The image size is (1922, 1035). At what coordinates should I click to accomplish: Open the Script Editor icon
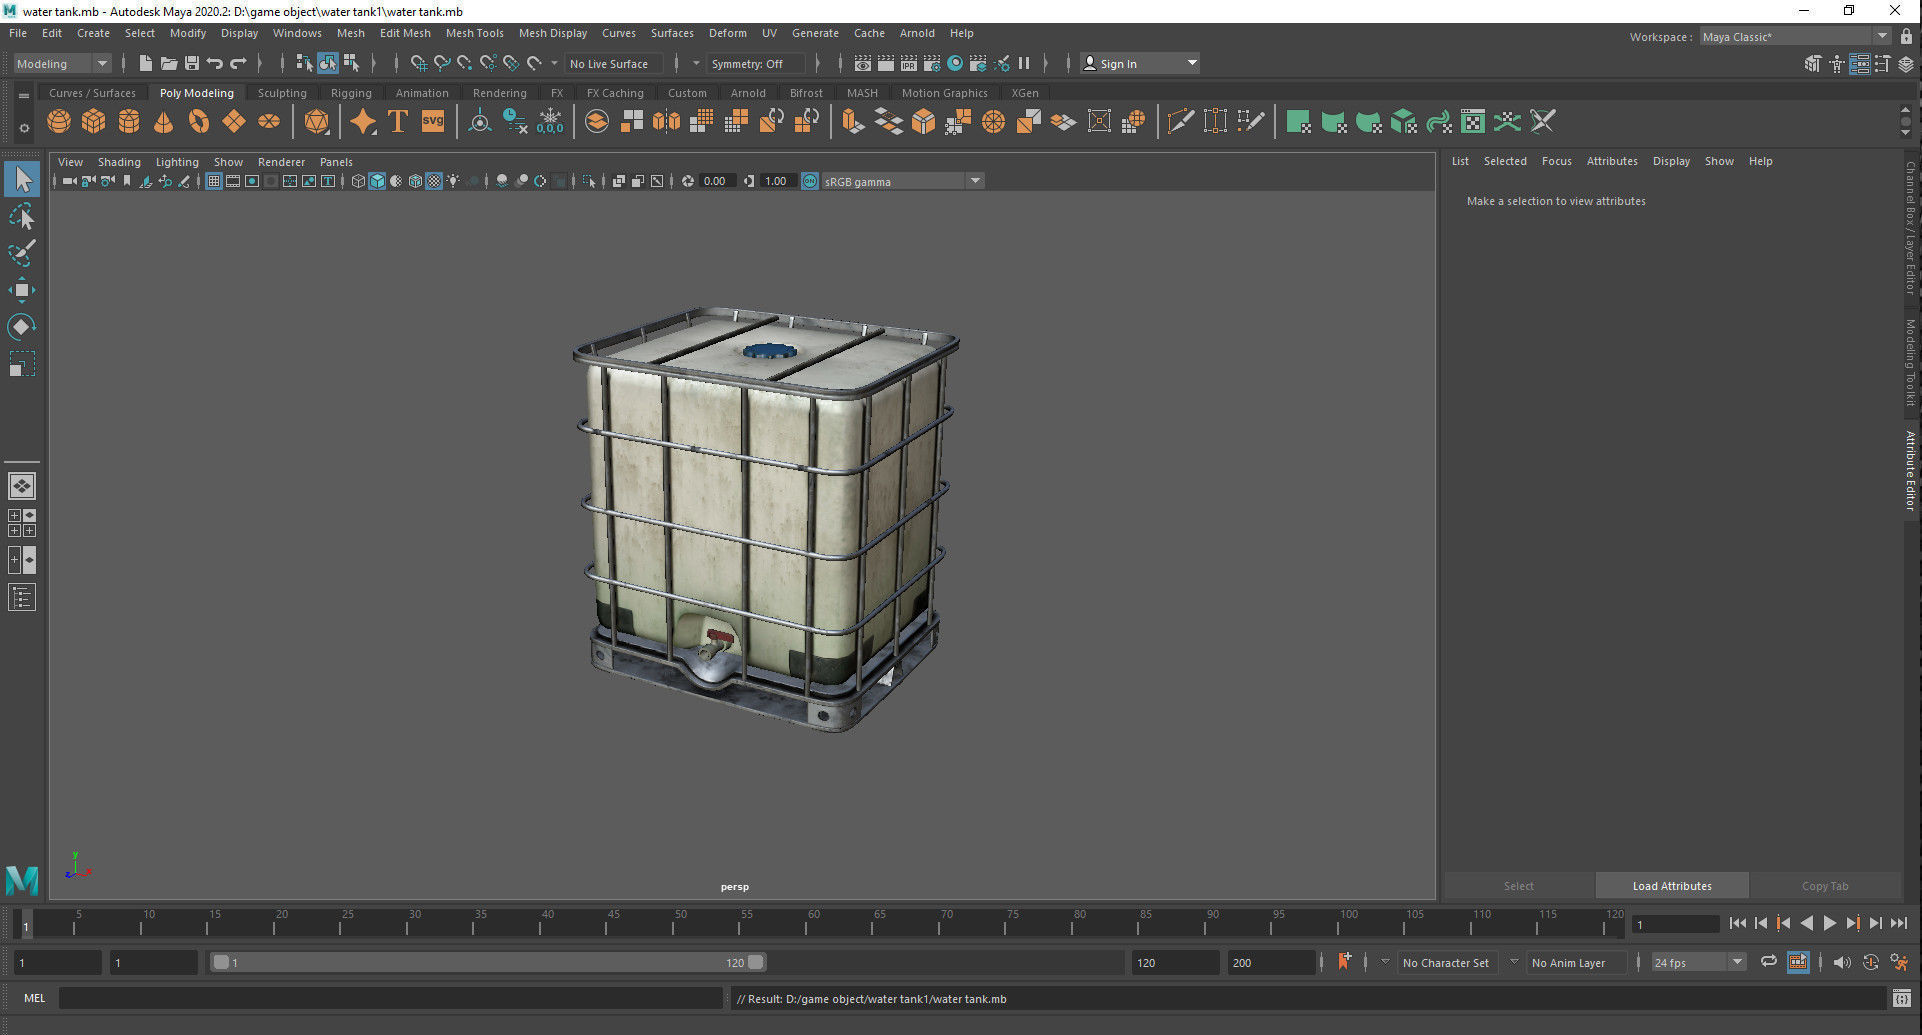pos(1901,998)
